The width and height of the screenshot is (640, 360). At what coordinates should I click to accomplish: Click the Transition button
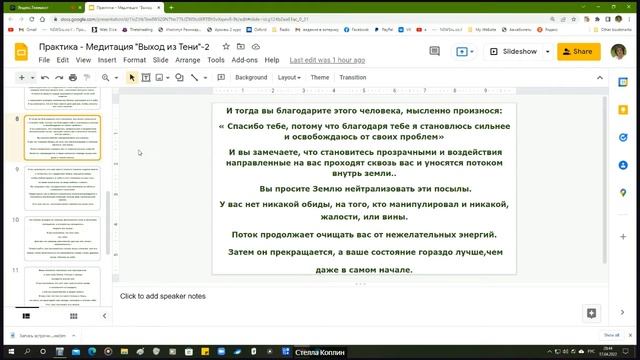tap(353, 78)
